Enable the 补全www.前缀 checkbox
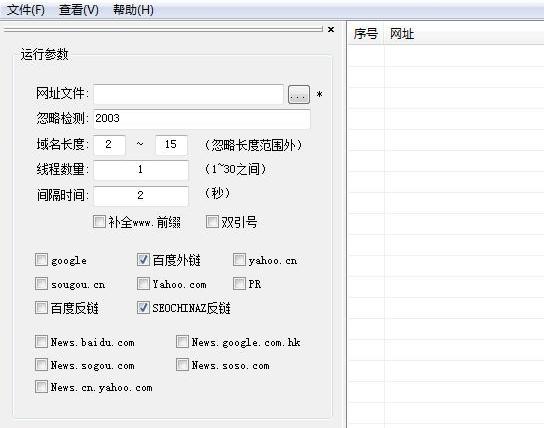Image resolution: width=544 pixels, height=428 pixels. 99,222
